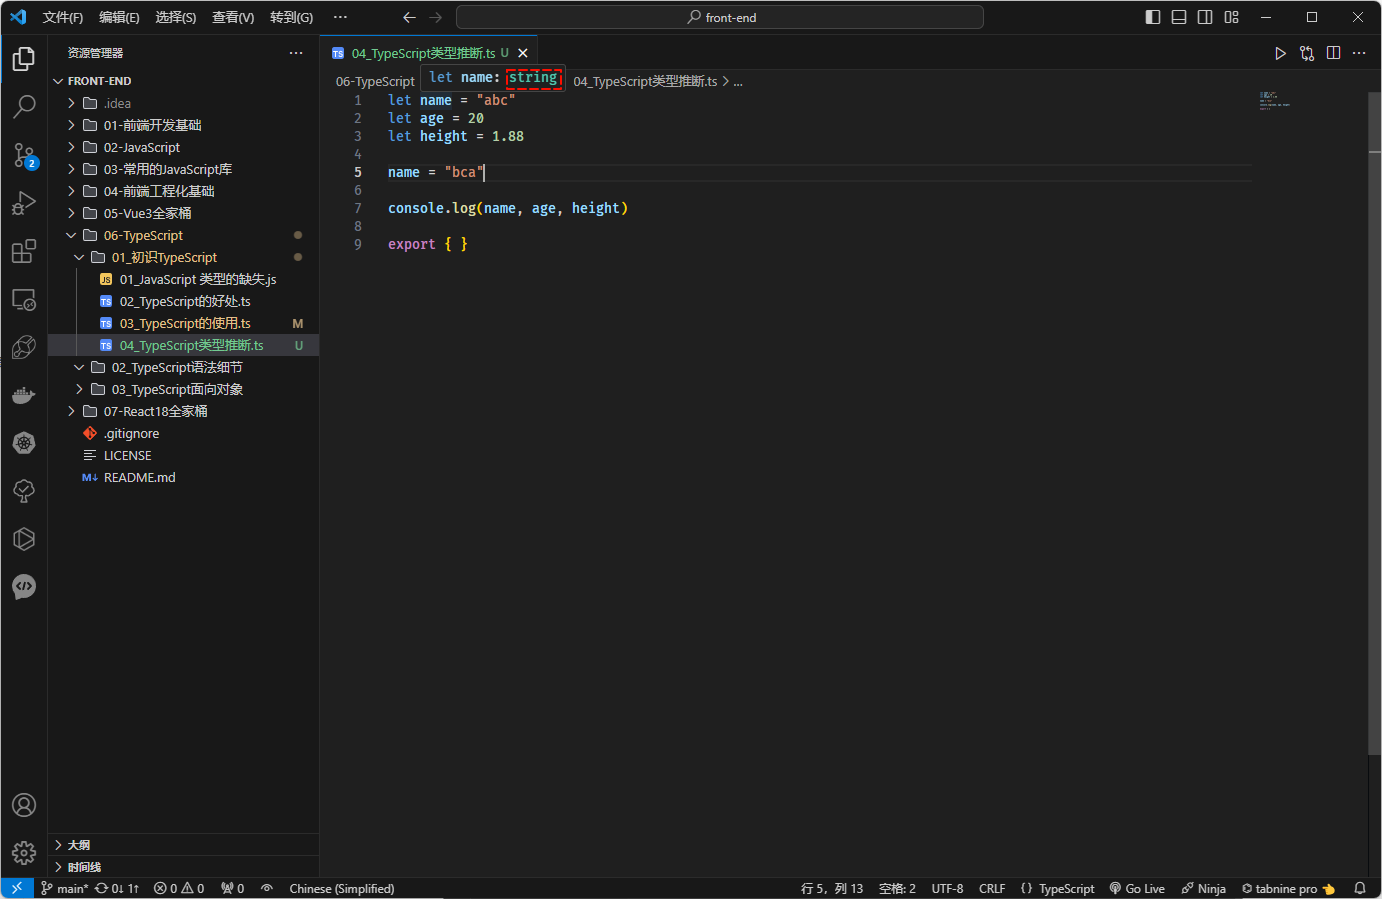Open the 文件(F) menu
Viewport: 1382px width, 899px height.
coord(63,17)
